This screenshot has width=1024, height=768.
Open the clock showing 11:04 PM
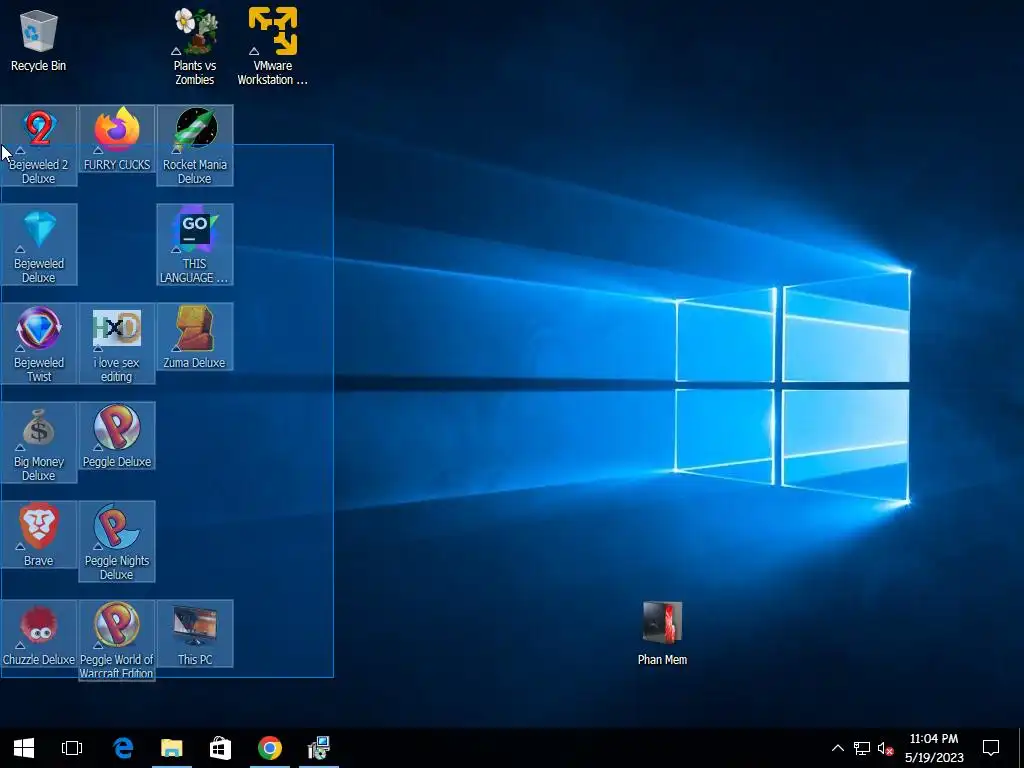pos(934,748)
